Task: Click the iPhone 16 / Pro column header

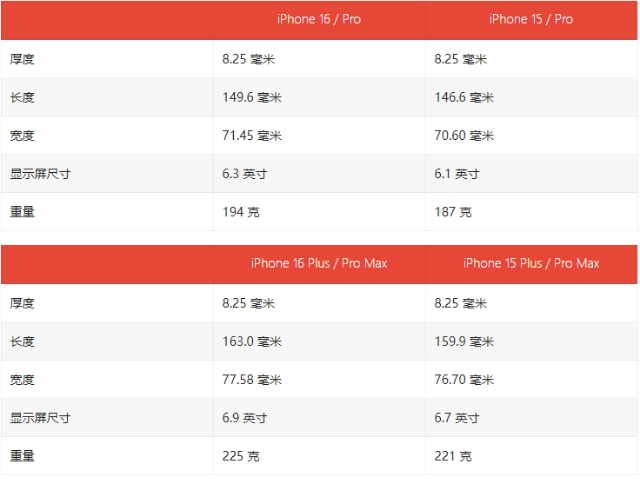Action: 319,19
